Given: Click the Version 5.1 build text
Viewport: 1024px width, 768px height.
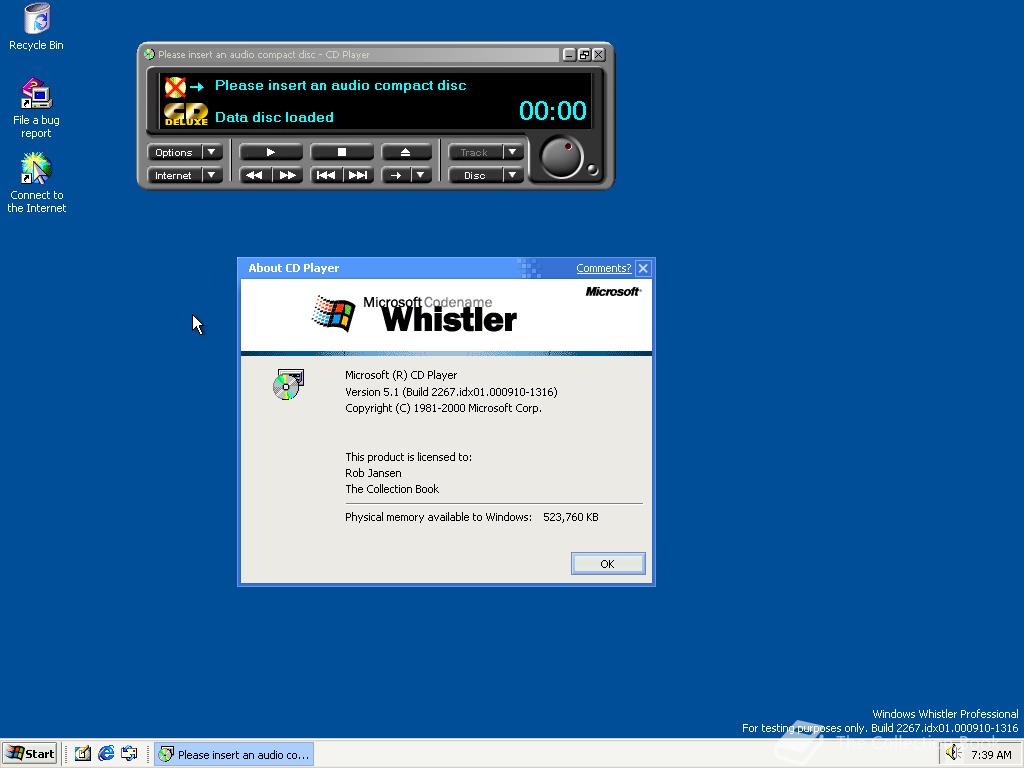Looking at the screenshot, I should [x=451, y=392].
